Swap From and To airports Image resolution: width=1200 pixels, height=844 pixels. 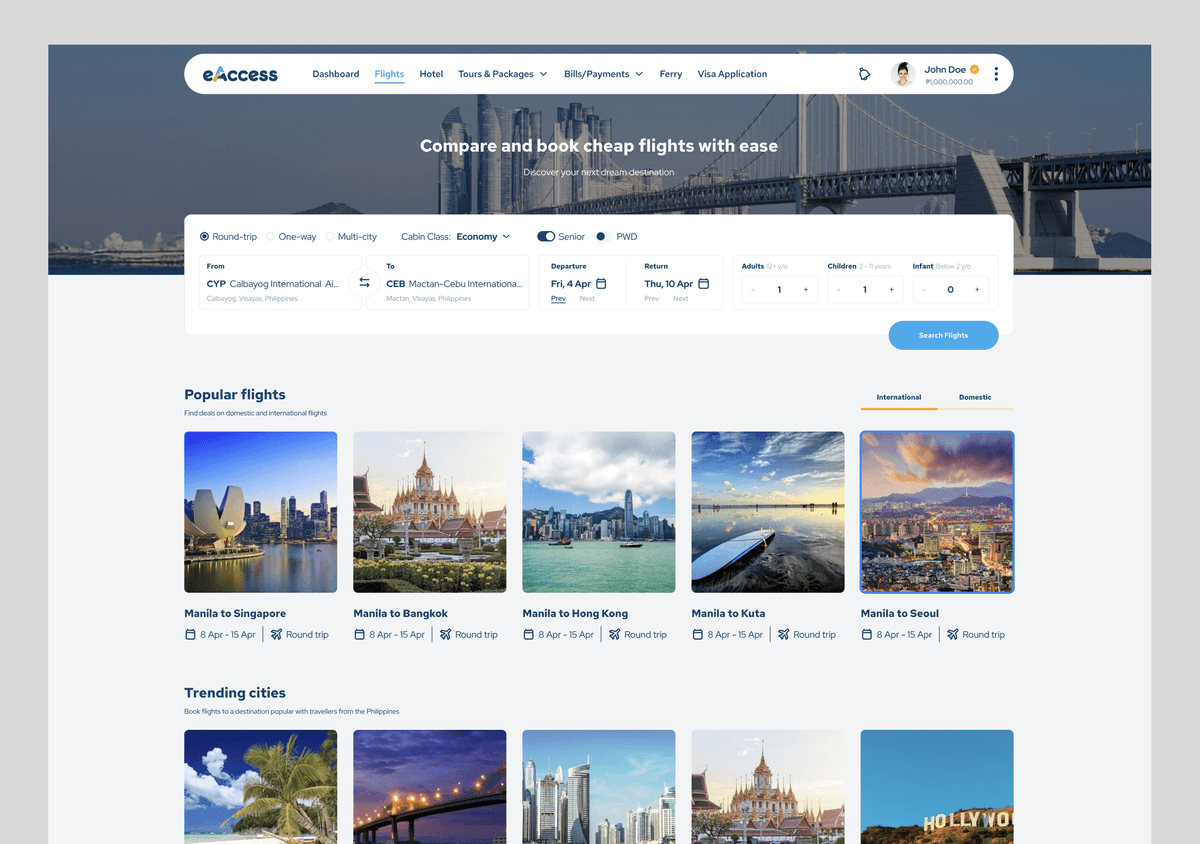pos(364,283)
